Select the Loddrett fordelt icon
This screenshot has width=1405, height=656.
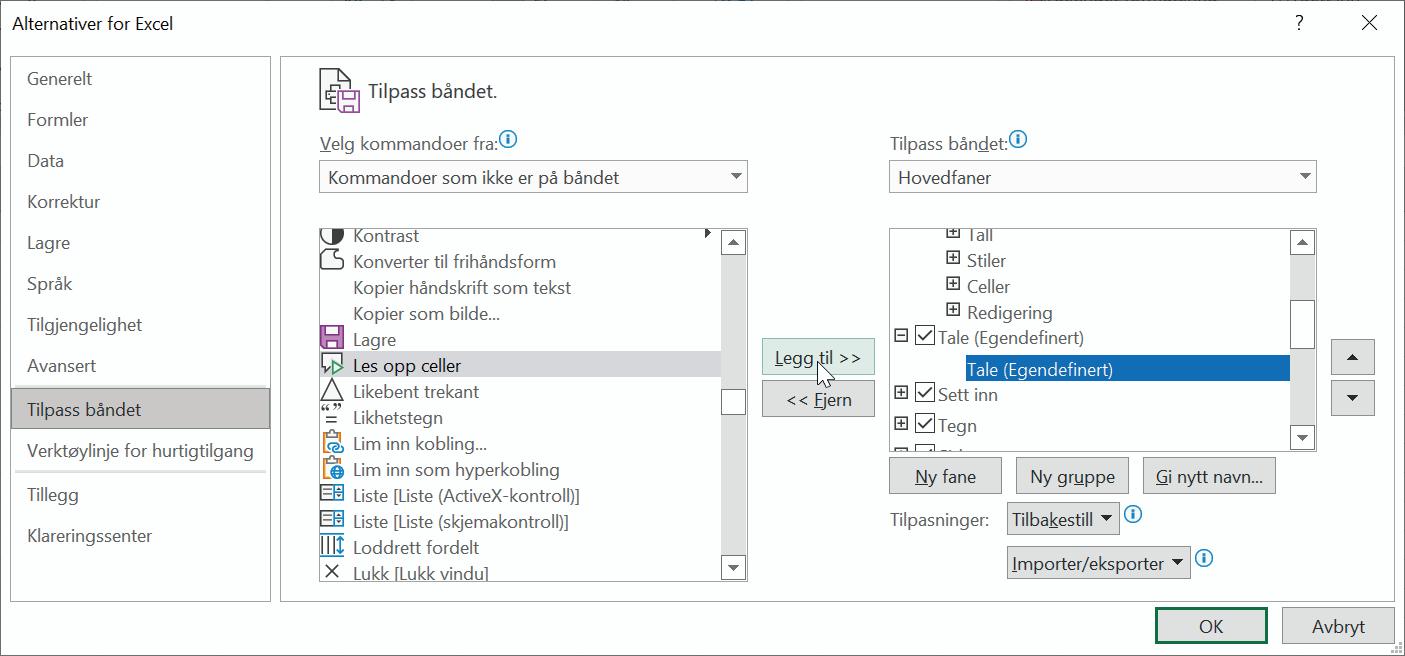tap(331, 547)
